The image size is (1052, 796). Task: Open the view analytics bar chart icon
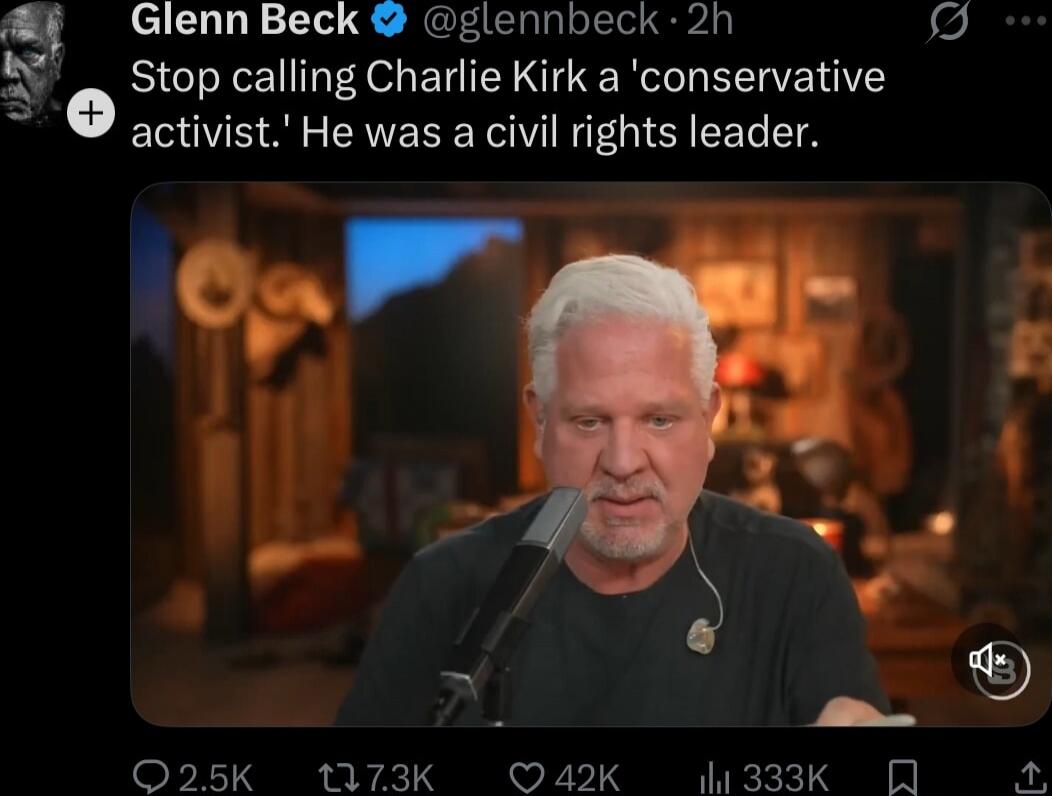pos(717,777)
